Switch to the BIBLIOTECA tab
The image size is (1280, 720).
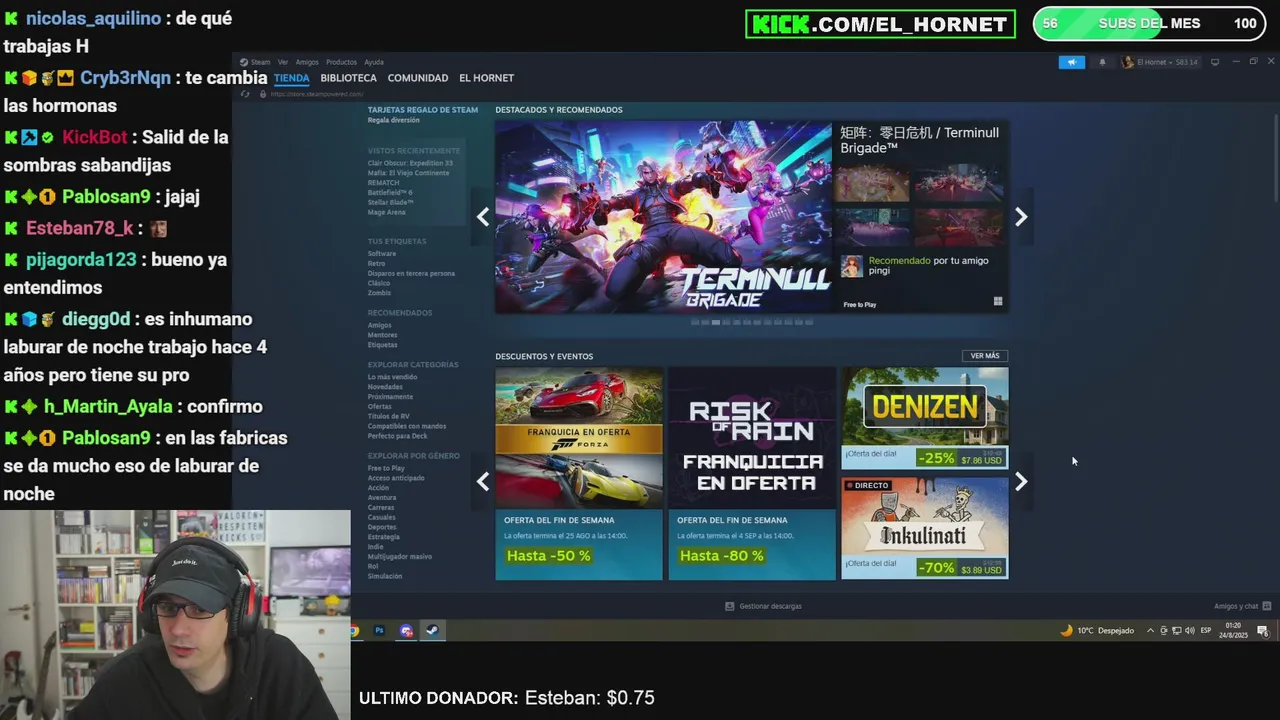348,78
